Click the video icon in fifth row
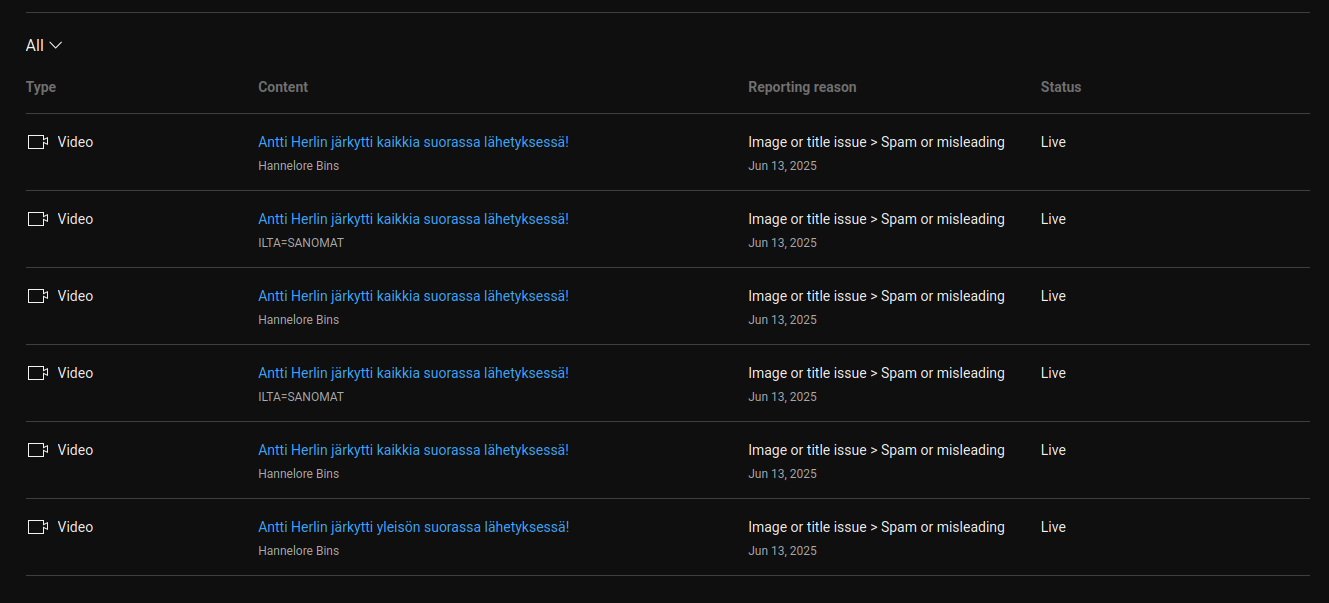Viewport: 1329px width, 603px height. (x=38, y=450)
